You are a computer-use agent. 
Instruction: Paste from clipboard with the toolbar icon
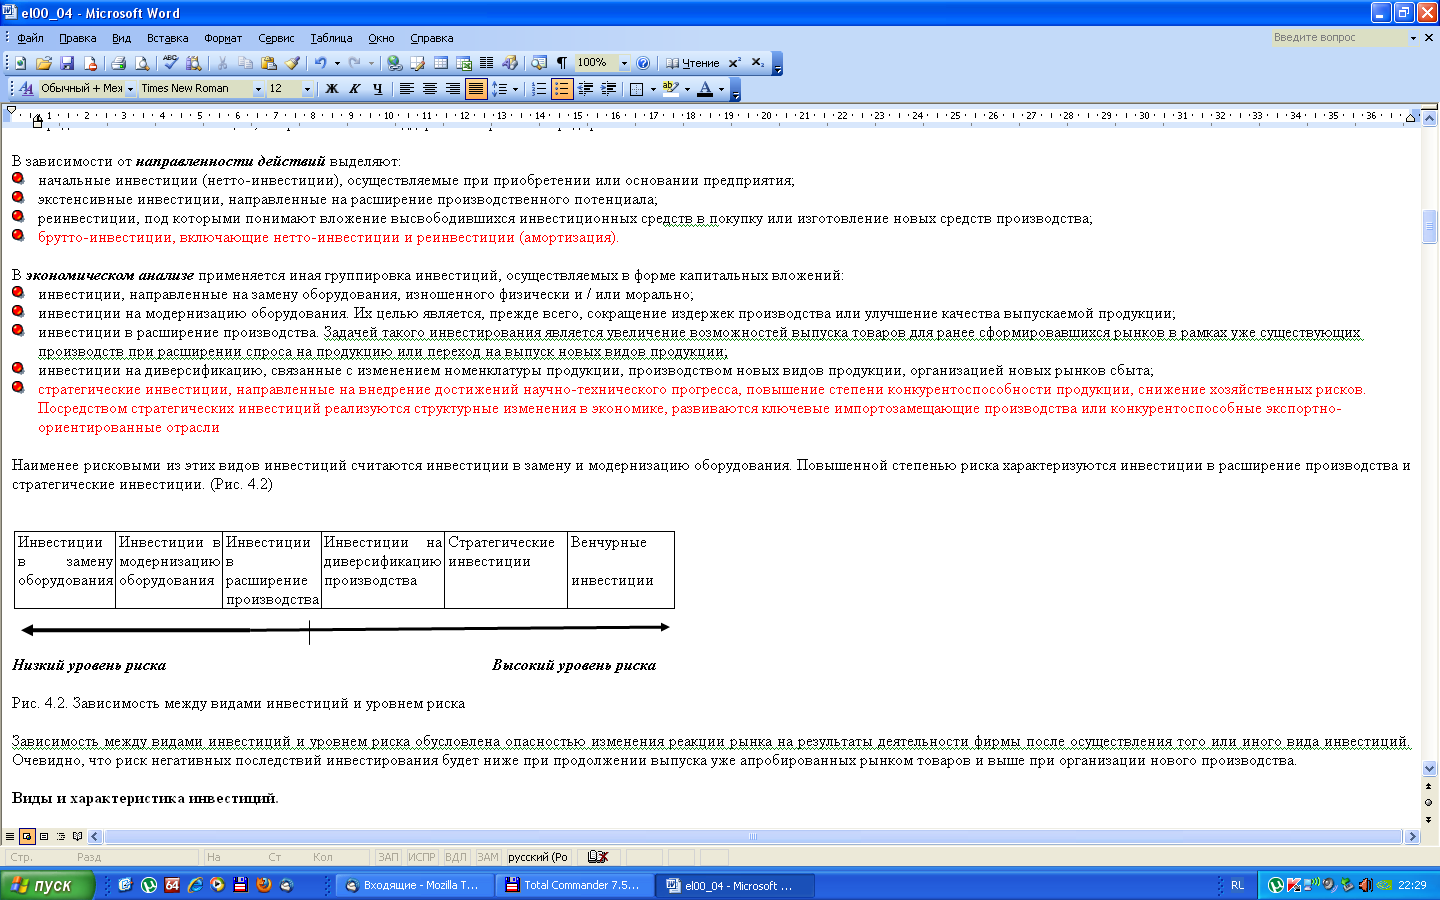tap(268, 63)
